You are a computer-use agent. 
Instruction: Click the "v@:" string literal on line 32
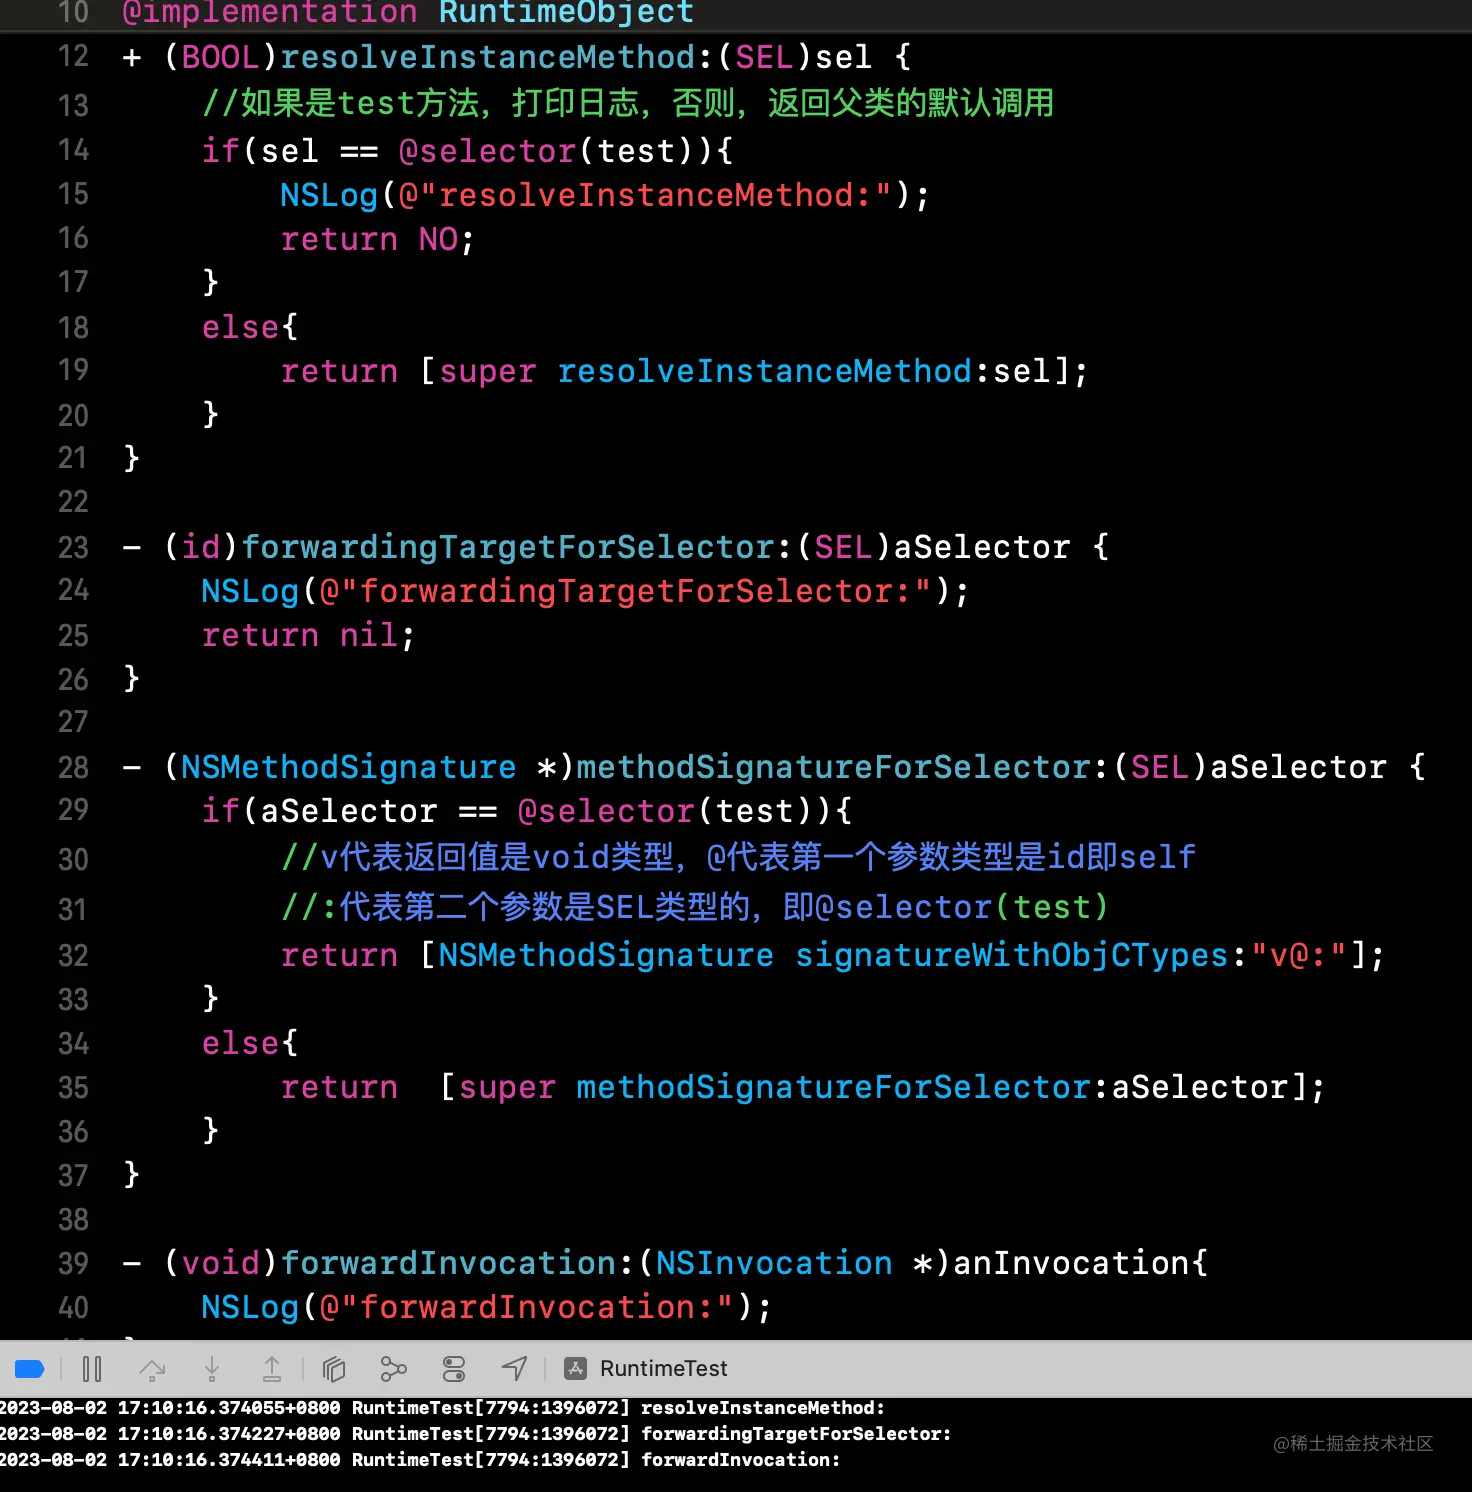point(1299,955)
